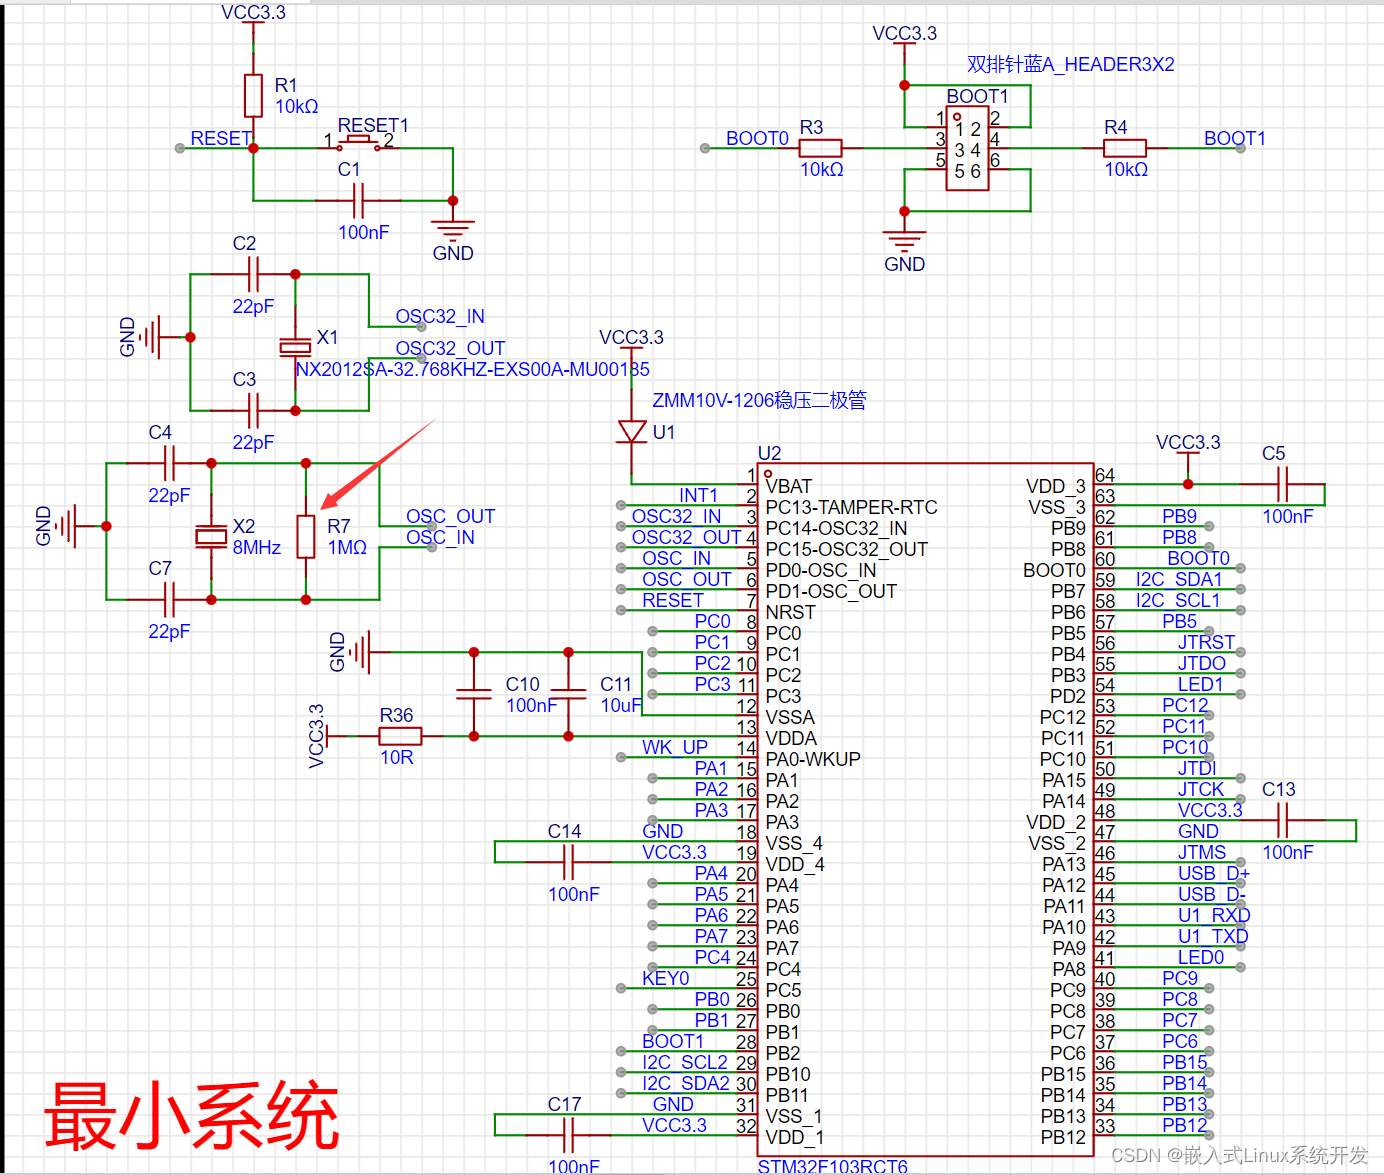Select the JTRST net label
This screenshot has width=1384, height=1175.
click(1206, 642)
